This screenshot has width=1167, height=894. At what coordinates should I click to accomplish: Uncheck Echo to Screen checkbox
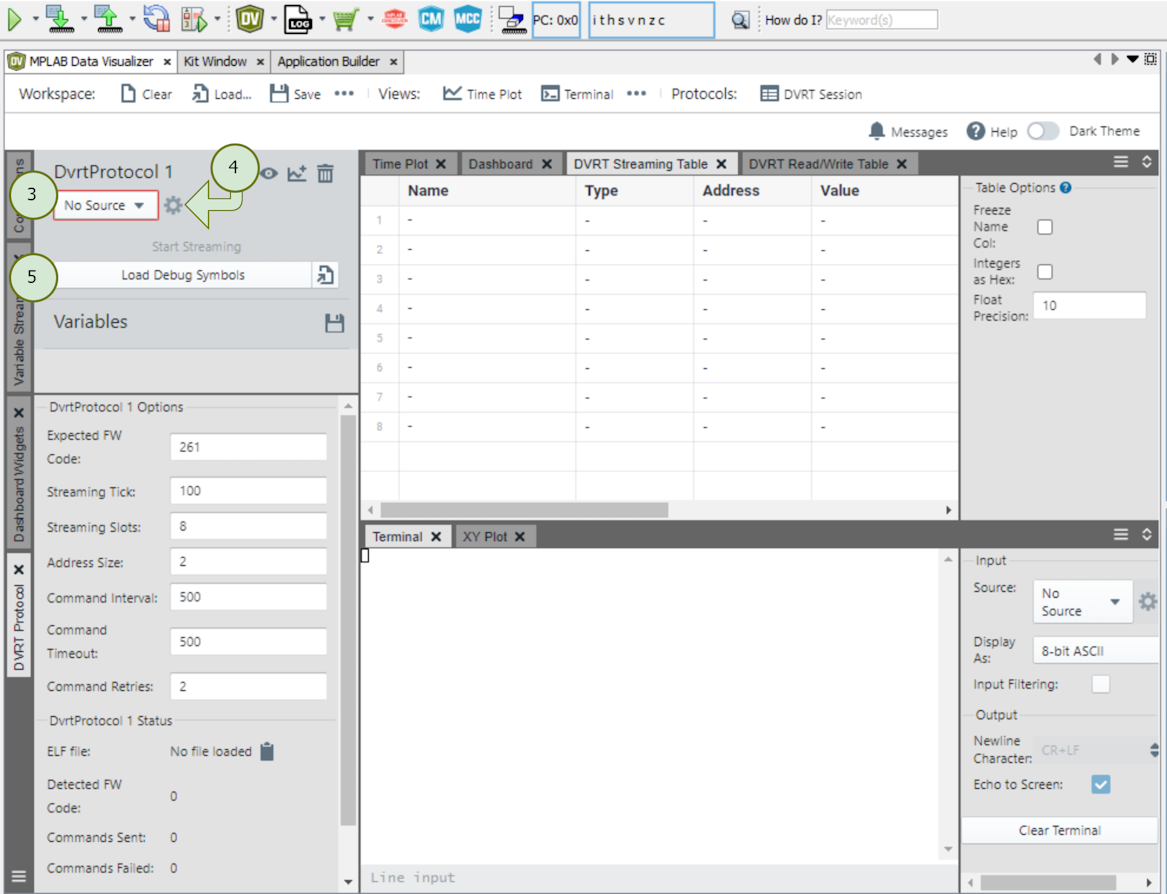(x=1101, y=785)
